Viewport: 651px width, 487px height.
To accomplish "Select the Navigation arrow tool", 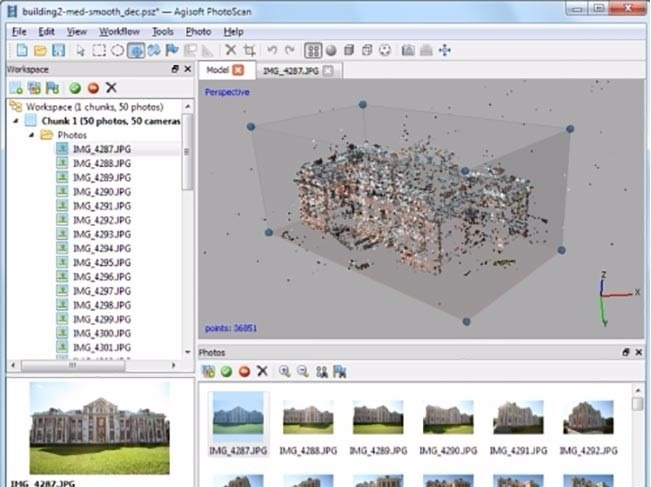I will click(81, 51).
